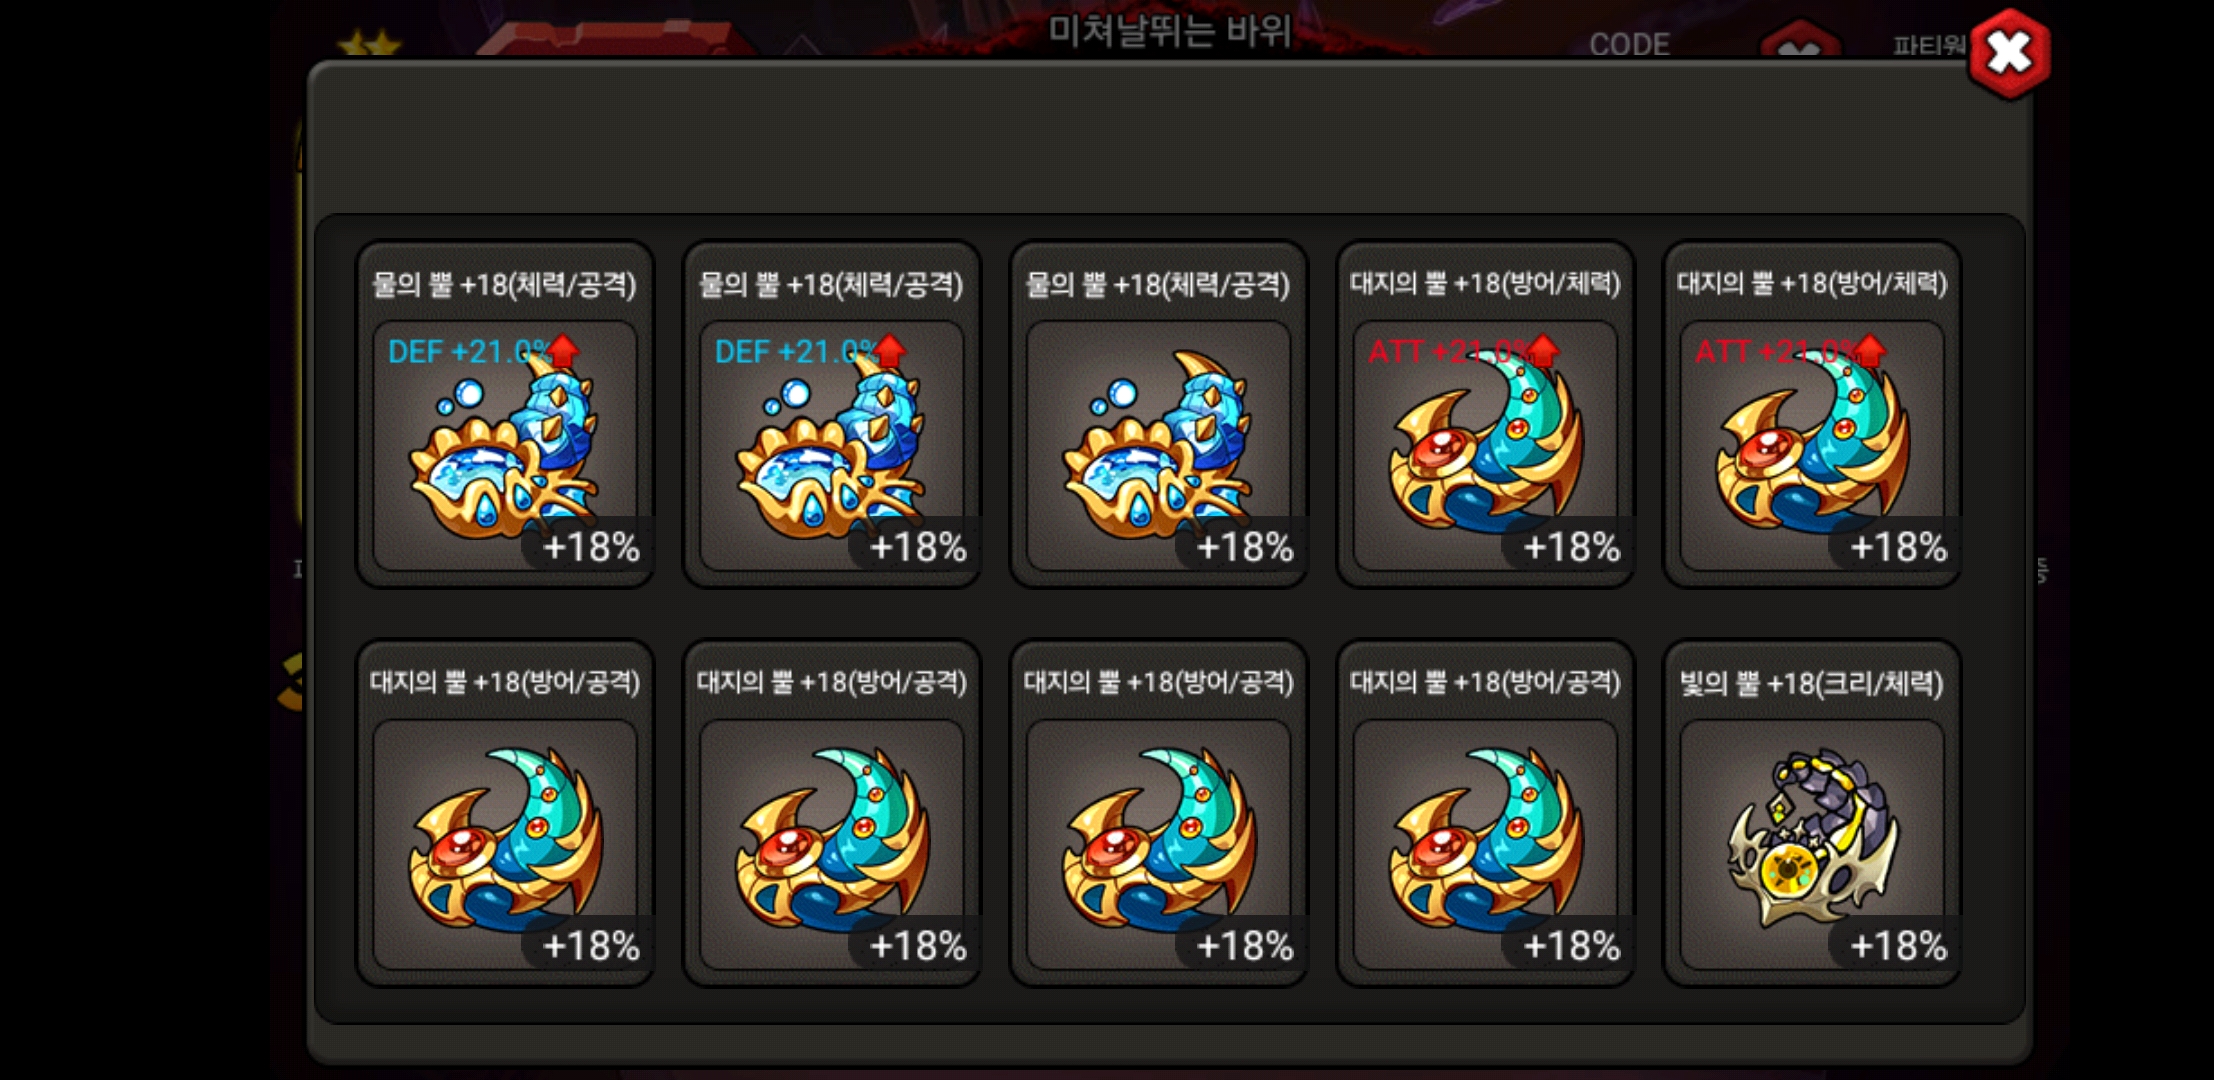This screenshot has height=1080, width=2214.
Task: Pick the second 대지의 뿔 +18(방어/공격) icon
Action: click(x=832, y=845)
